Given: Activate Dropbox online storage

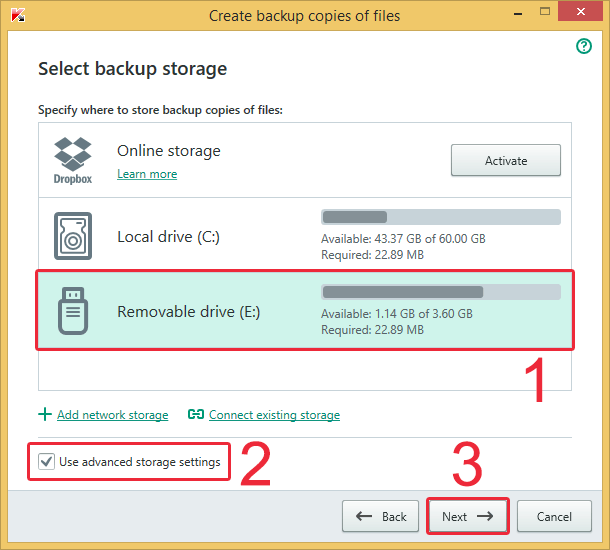Looking at the screenshot, I should [506, 160].
